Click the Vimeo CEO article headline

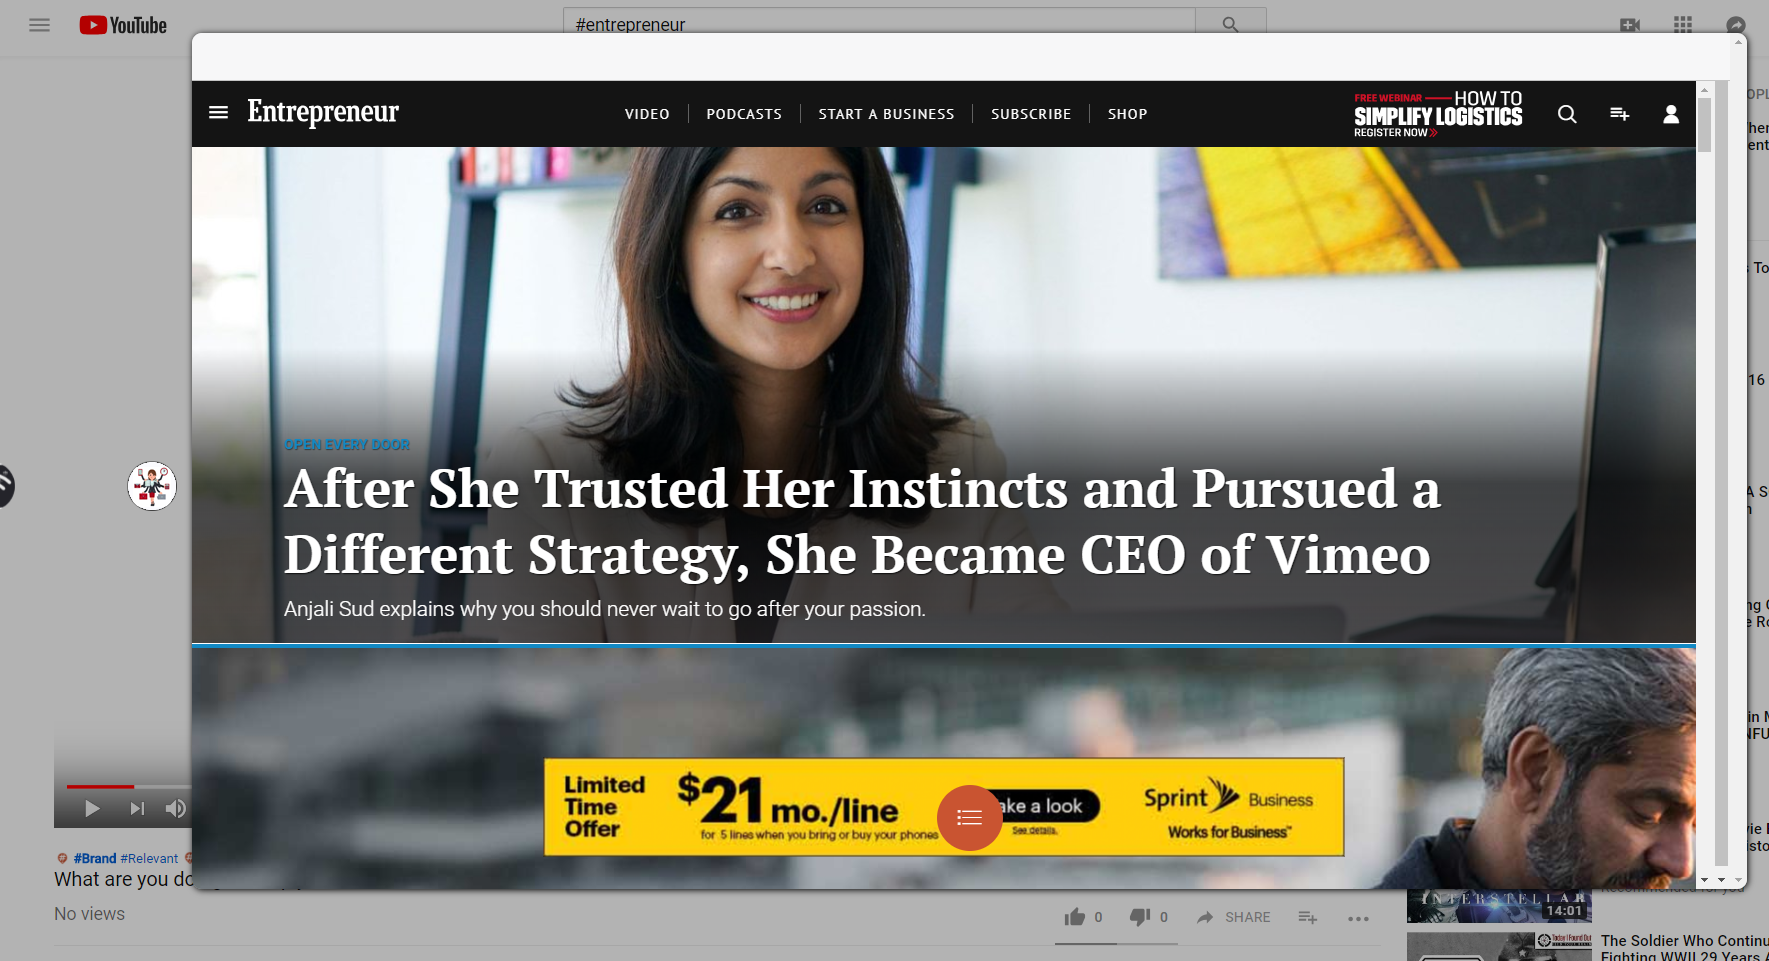click(x=862, y=521)
